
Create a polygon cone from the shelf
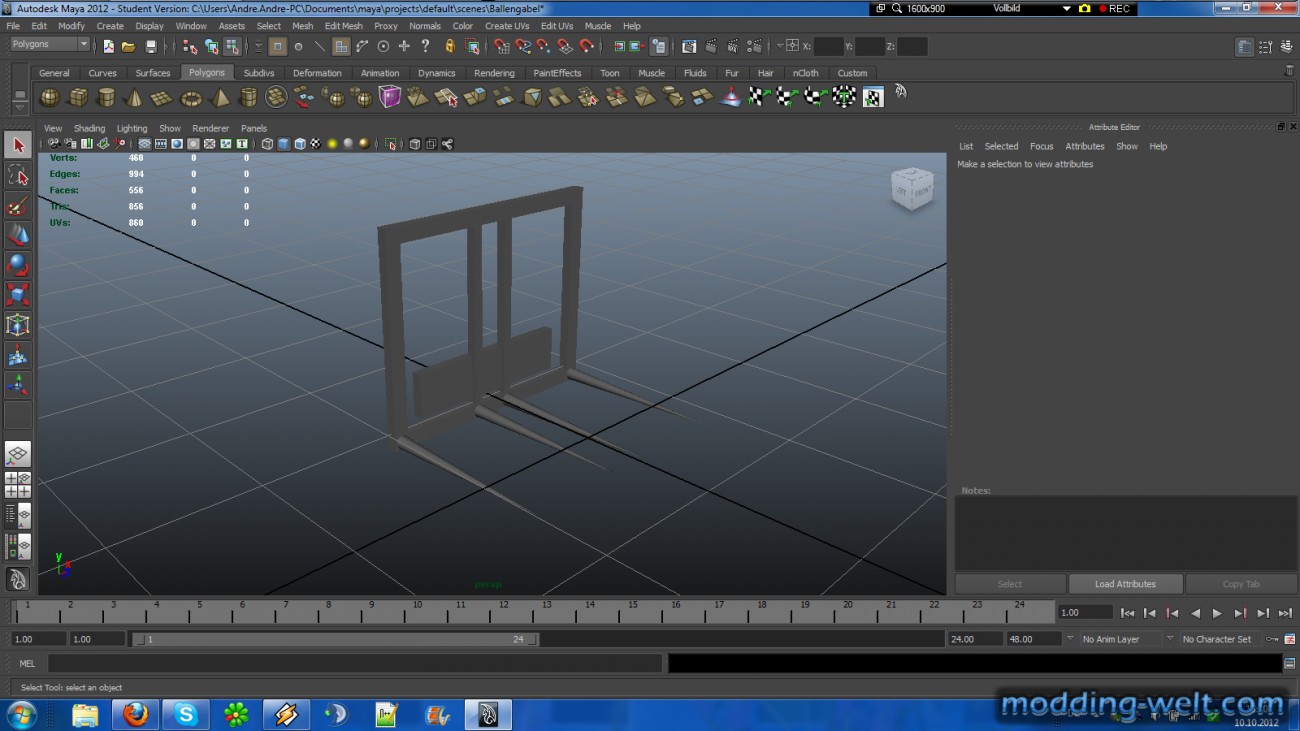pos(133,97)
